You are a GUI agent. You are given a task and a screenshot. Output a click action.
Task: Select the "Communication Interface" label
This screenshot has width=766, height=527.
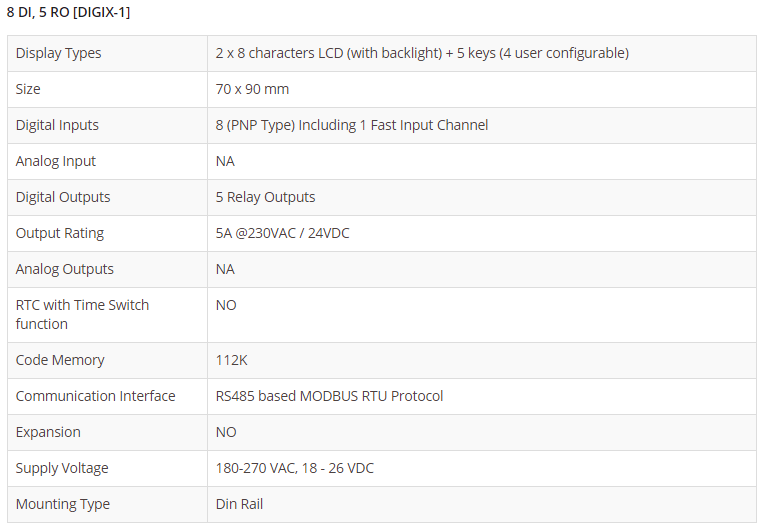pos(95,396)
